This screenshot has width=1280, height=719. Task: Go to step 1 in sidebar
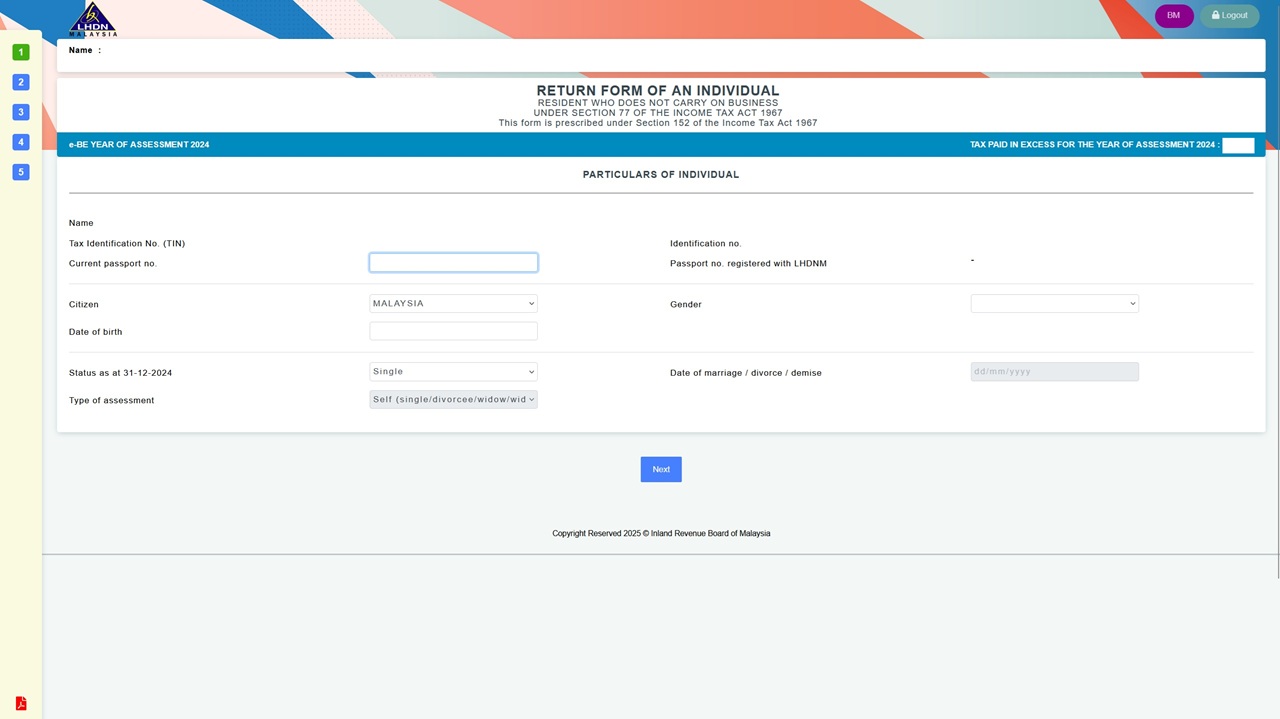21,52
